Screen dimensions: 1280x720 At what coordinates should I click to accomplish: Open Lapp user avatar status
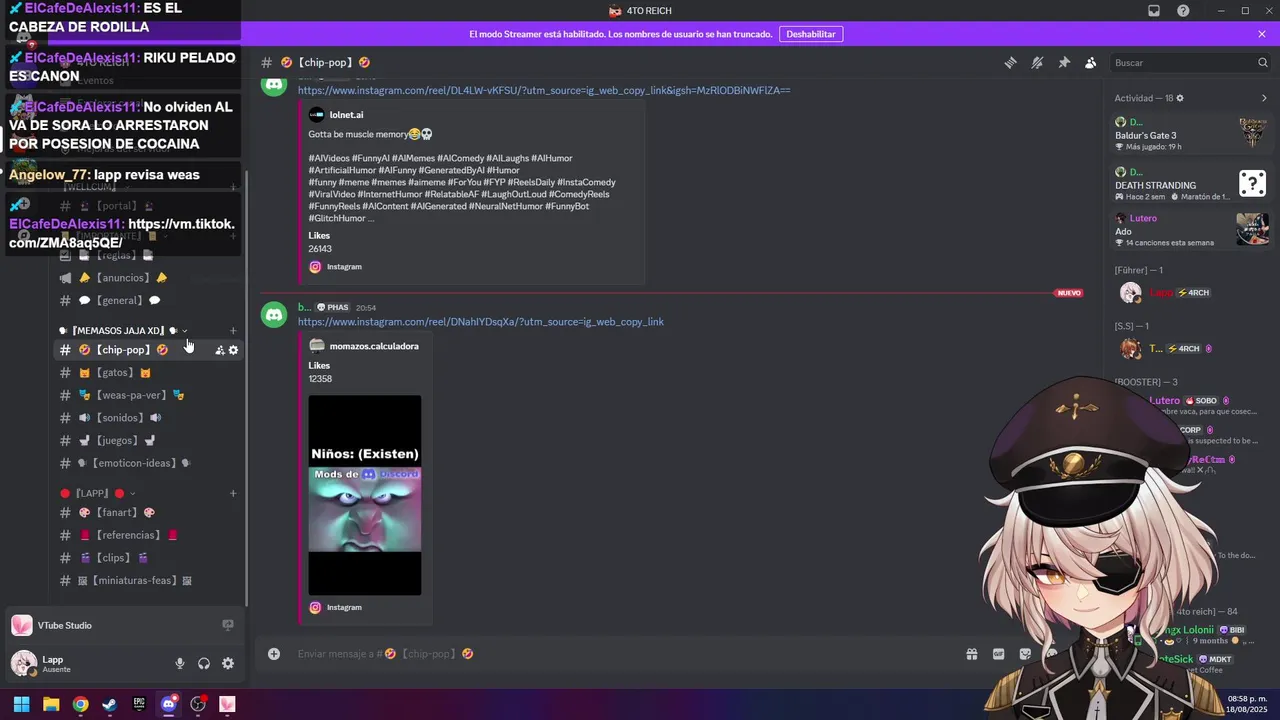[x=23, y=663]
